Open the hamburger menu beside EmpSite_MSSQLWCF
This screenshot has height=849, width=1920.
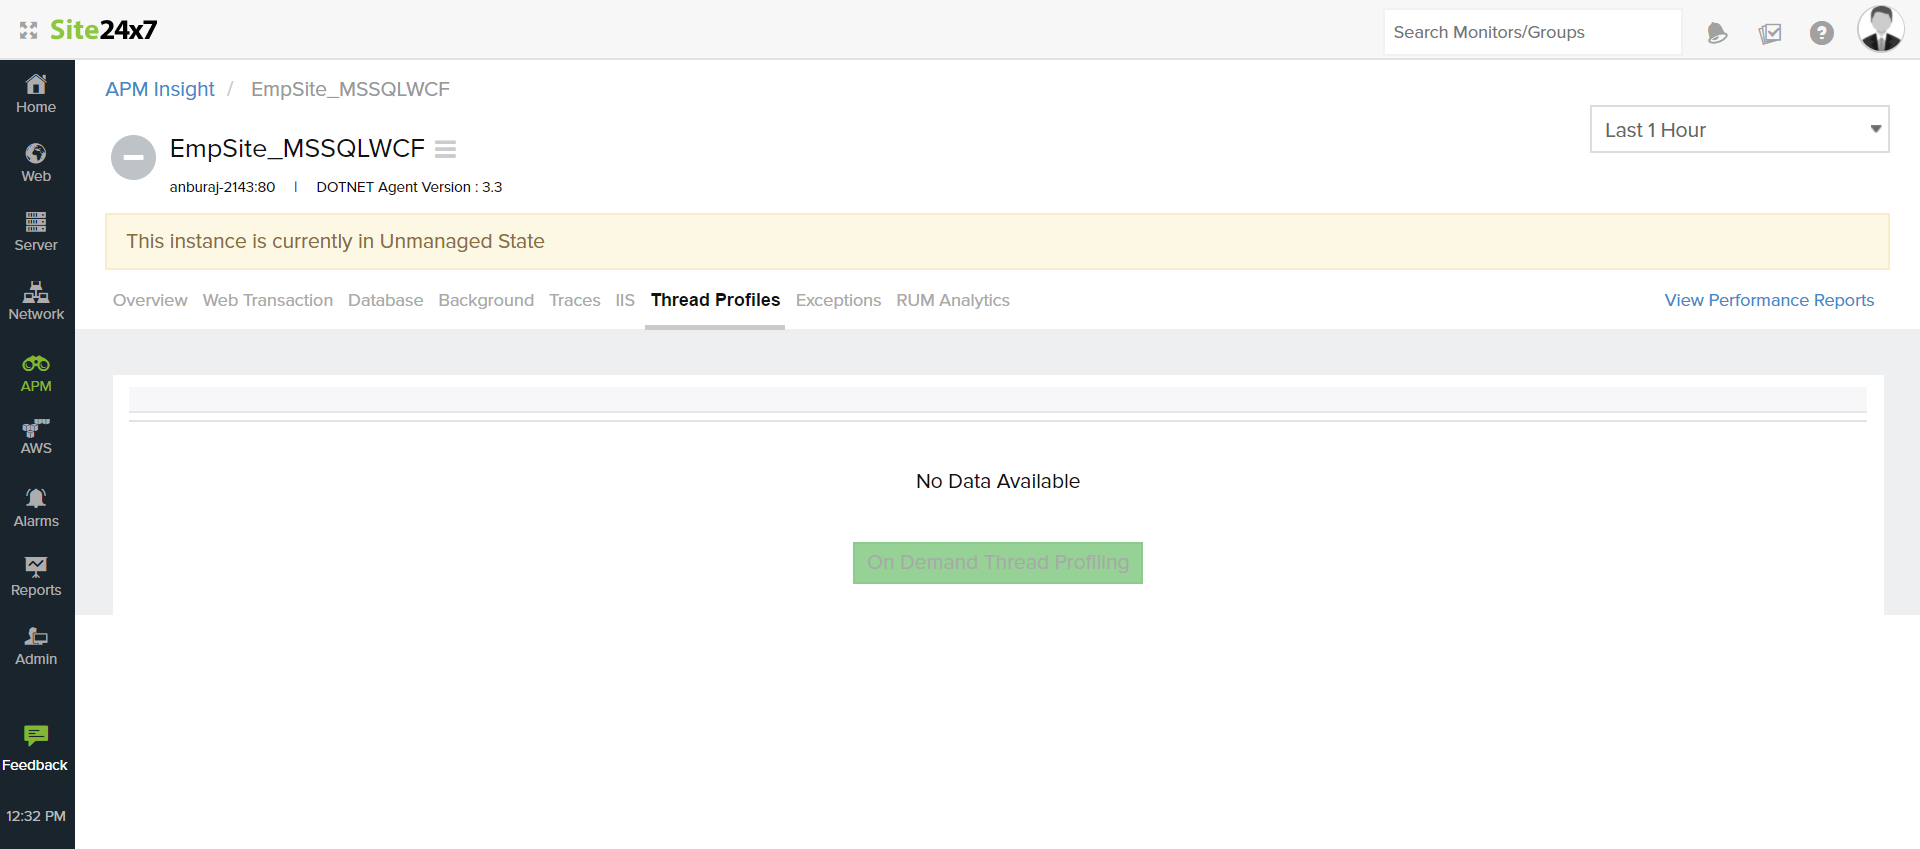pos(445,149)
